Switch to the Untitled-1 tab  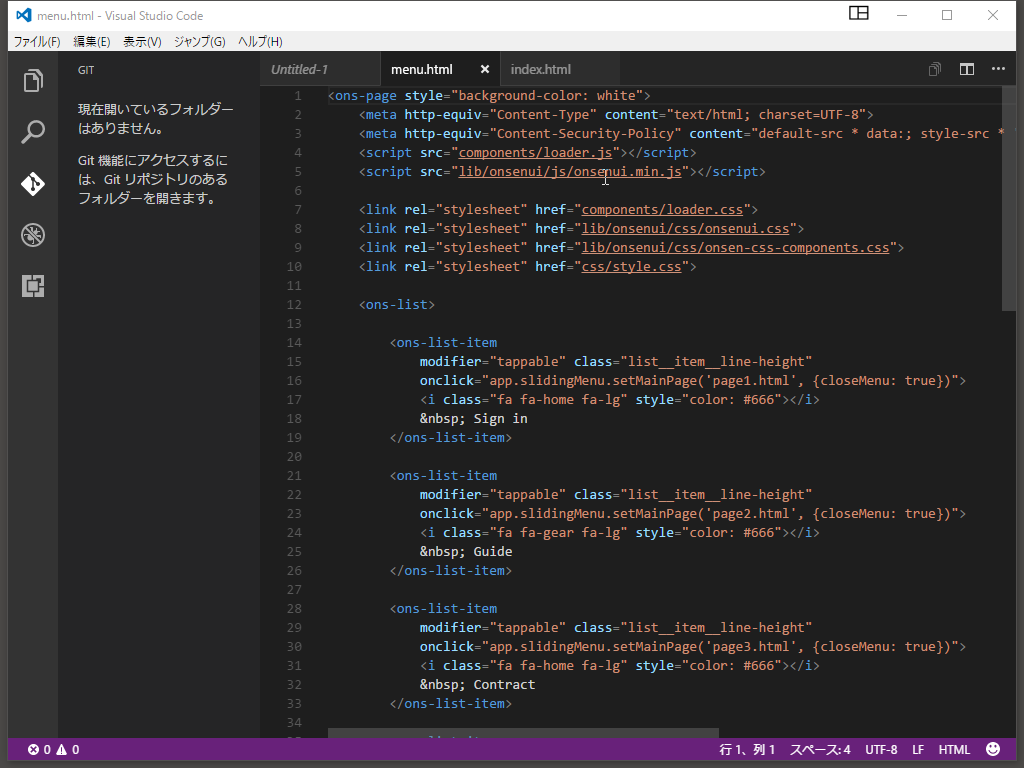[320, 69]
